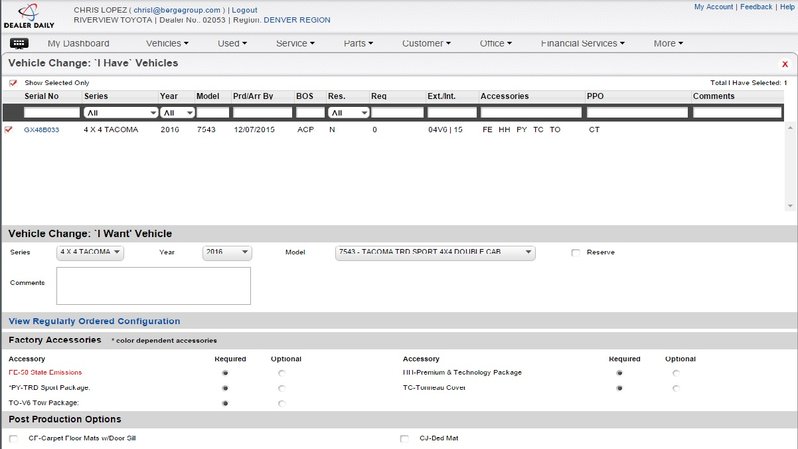This screenshot has height=449, width=798.
Task: Click the Logout link
Action: click(x=244, y=10)
